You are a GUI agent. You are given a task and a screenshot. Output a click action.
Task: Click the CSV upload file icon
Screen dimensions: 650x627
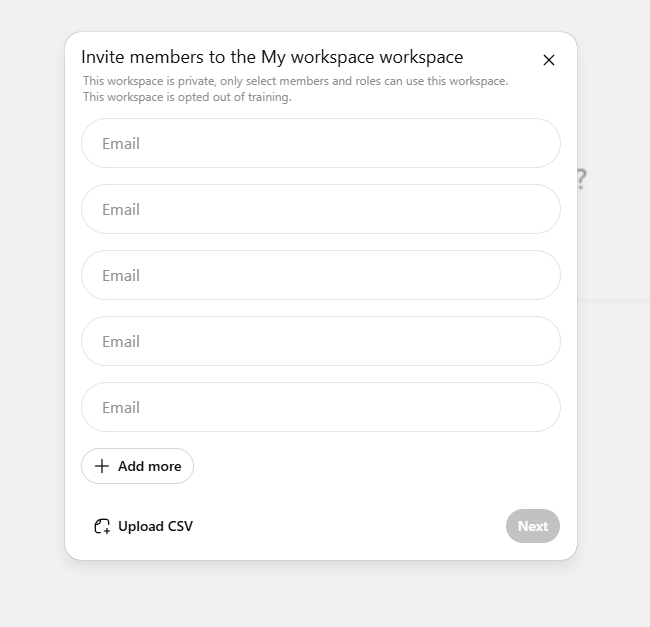tap(101, 526)
